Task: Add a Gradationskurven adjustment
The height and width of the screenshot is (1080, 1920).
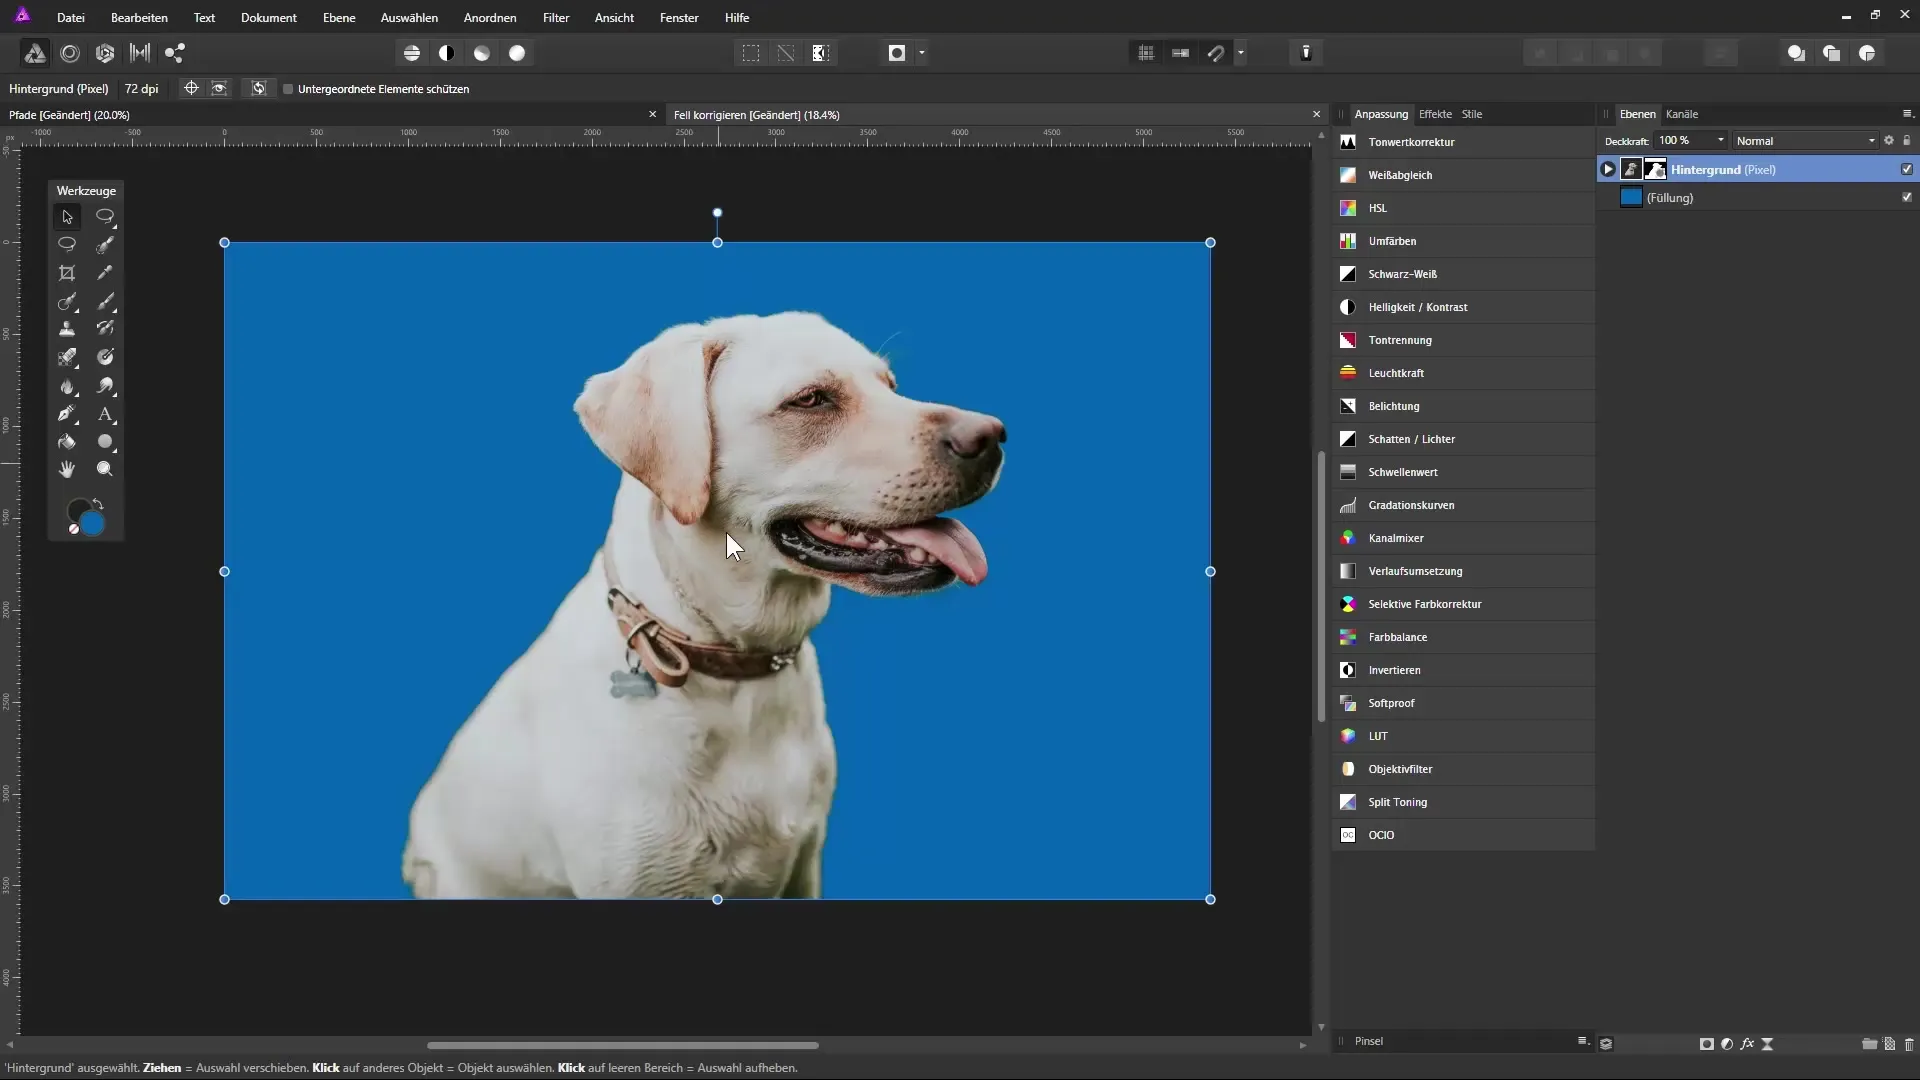Action: [x=1464, y=505]
